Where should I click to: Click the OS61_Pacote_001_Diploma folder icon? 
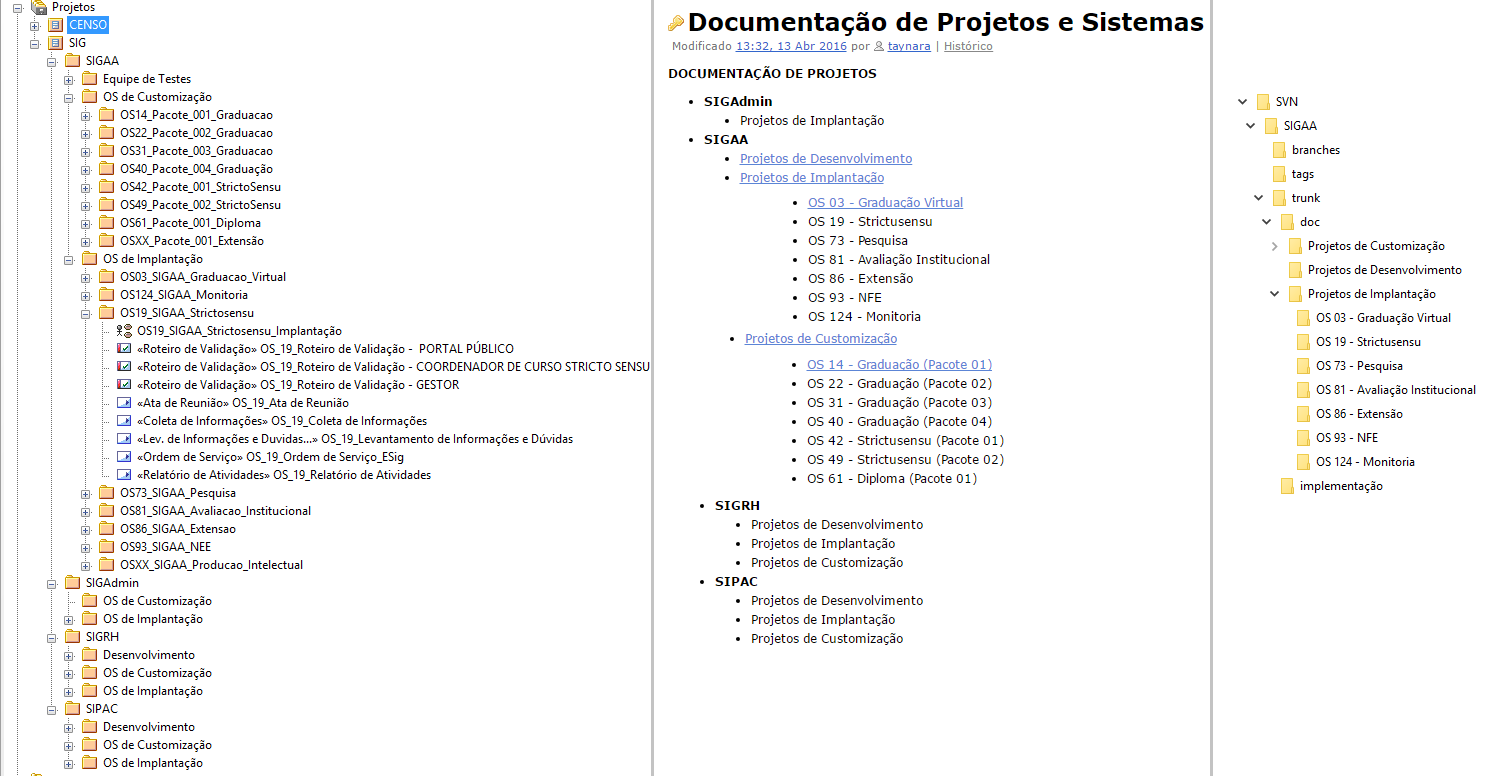point(107,223)
